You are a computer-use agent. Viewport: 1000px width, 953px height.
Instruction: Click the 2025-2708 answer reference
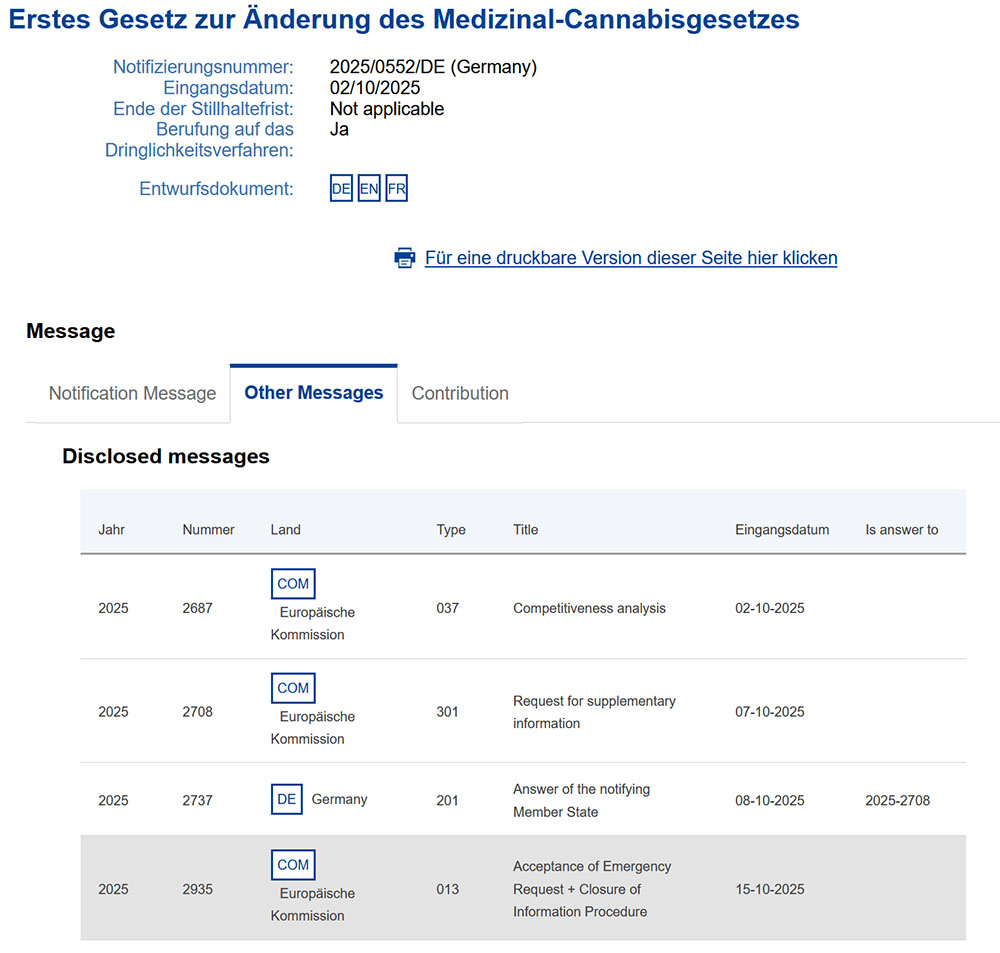[897, 800]
